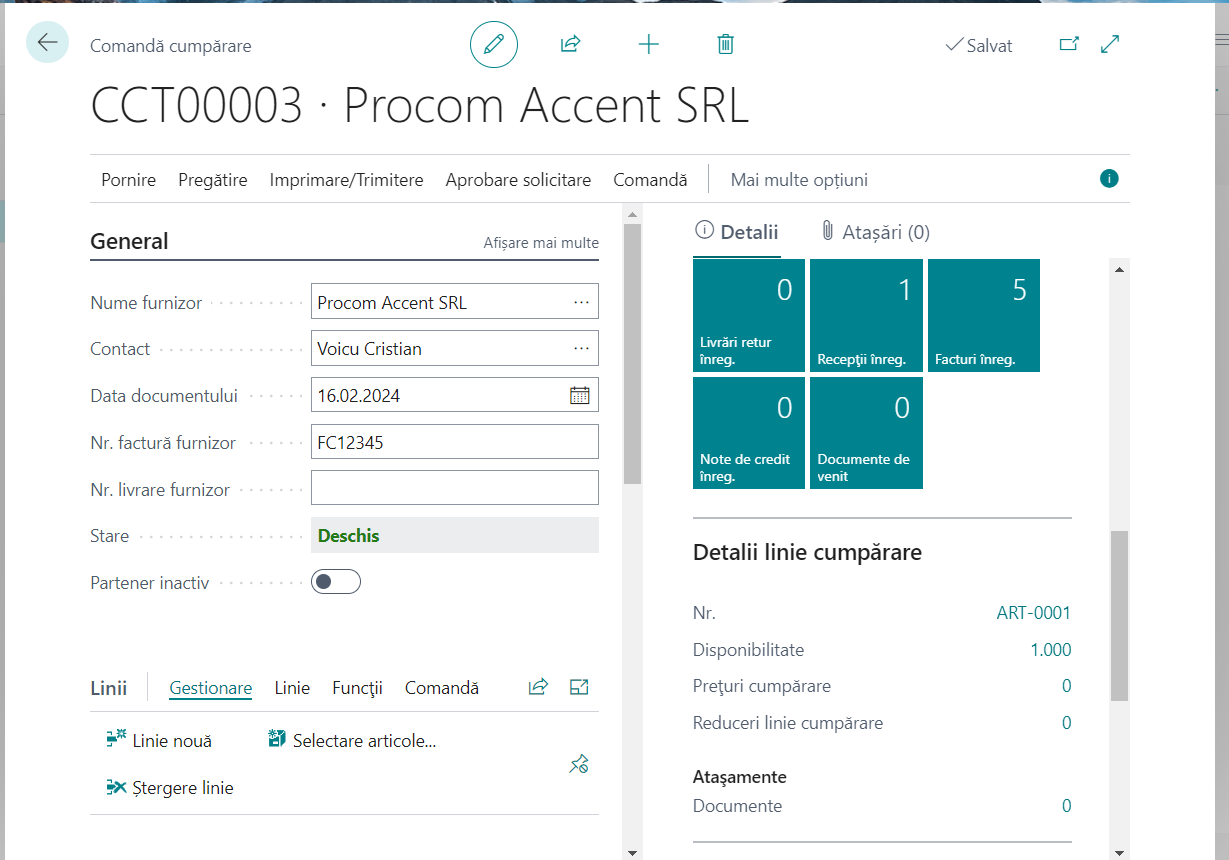Screen dimensions: 1229x860
Task: Click the Nr. livrare furnizor field
Action: [454, 488]
